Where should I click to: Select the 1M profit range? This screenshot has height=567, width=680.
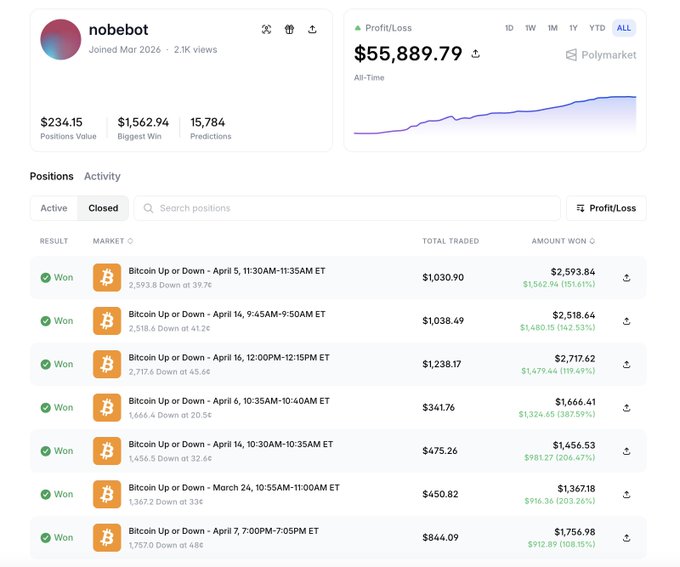552,28
